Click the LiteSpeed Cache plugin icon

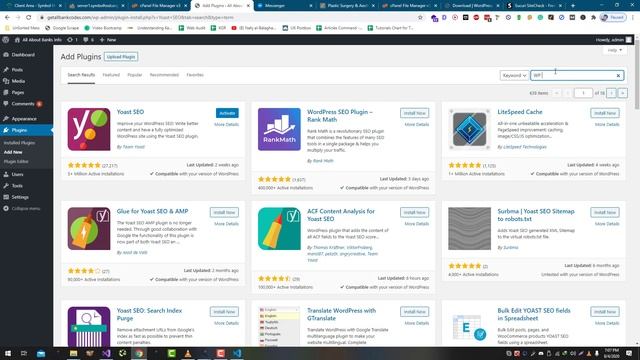point(469,129)
